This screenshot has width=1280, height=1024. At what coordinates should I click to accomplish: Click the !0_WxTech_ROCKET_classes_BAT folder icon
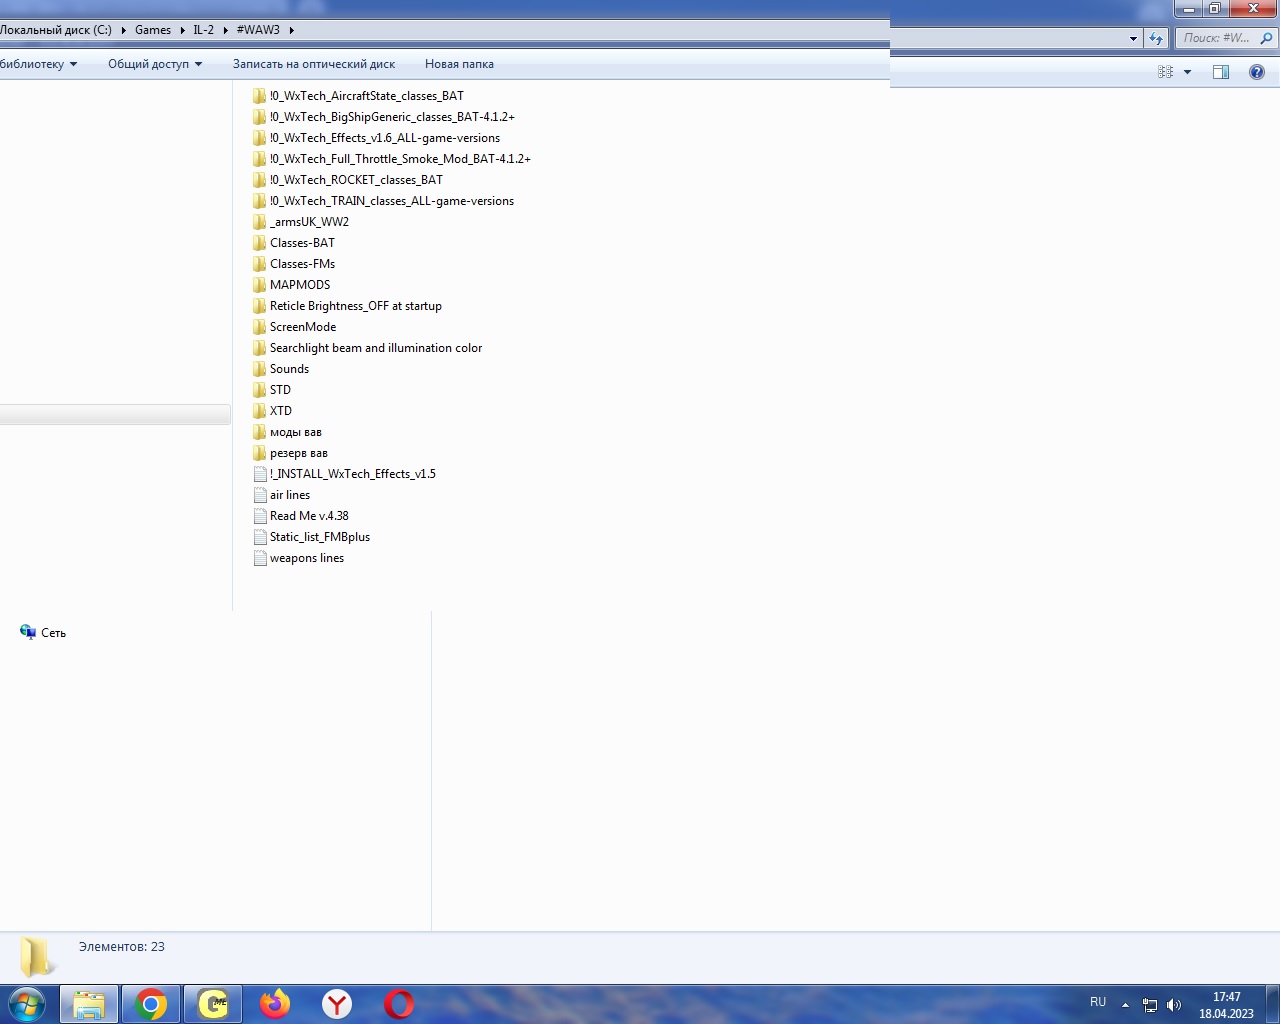pyautogui.click(x=260, y=180)
